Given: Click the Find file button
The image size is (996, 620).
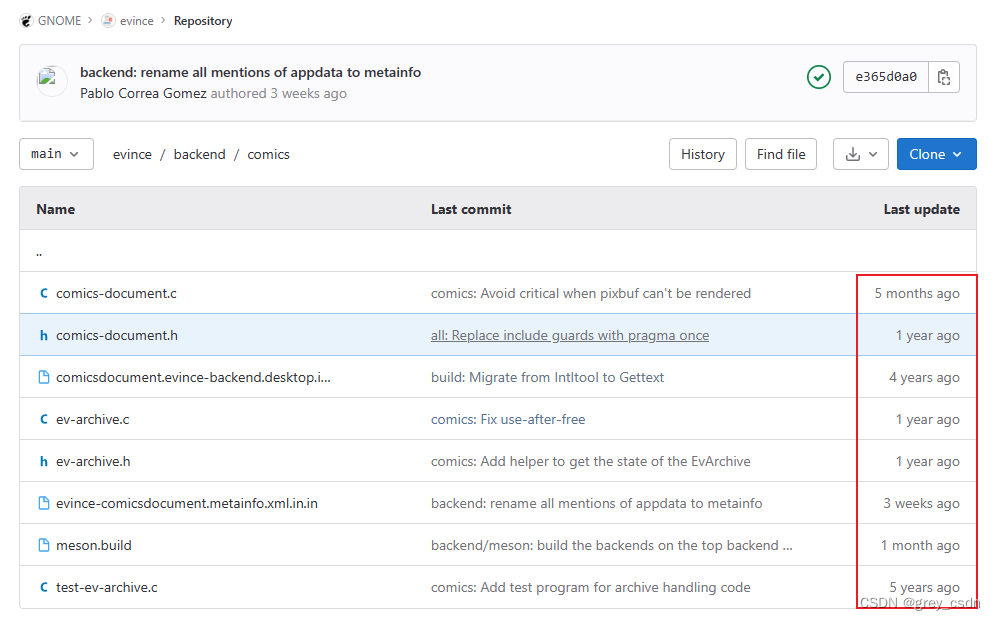Looking at the screenshot, I should [x=781, y=154].
